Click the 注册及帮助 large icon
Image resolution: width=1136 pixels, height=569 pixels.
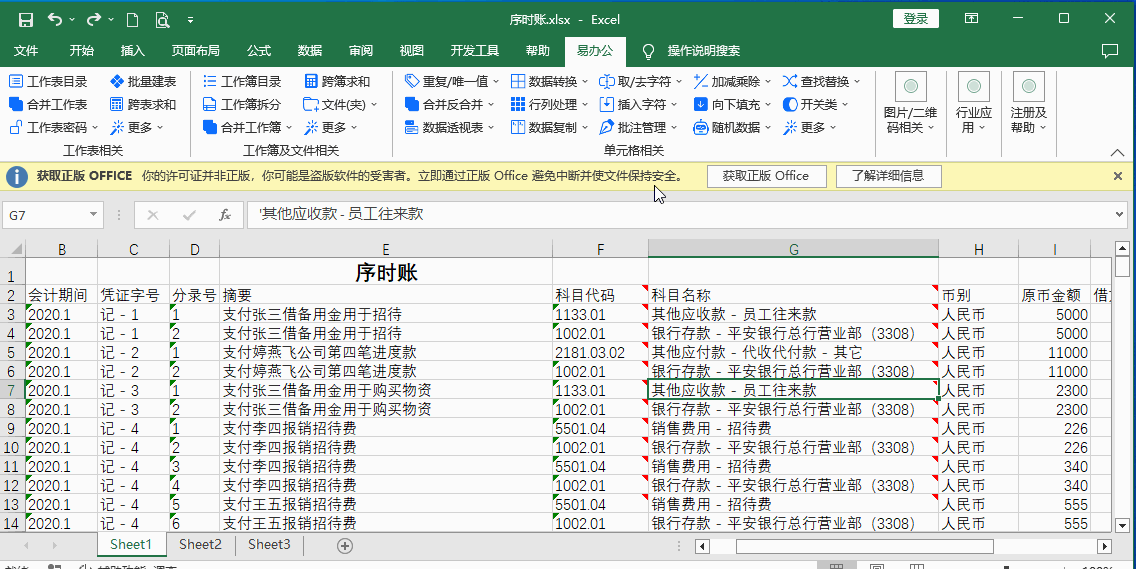click(1029, 86)
